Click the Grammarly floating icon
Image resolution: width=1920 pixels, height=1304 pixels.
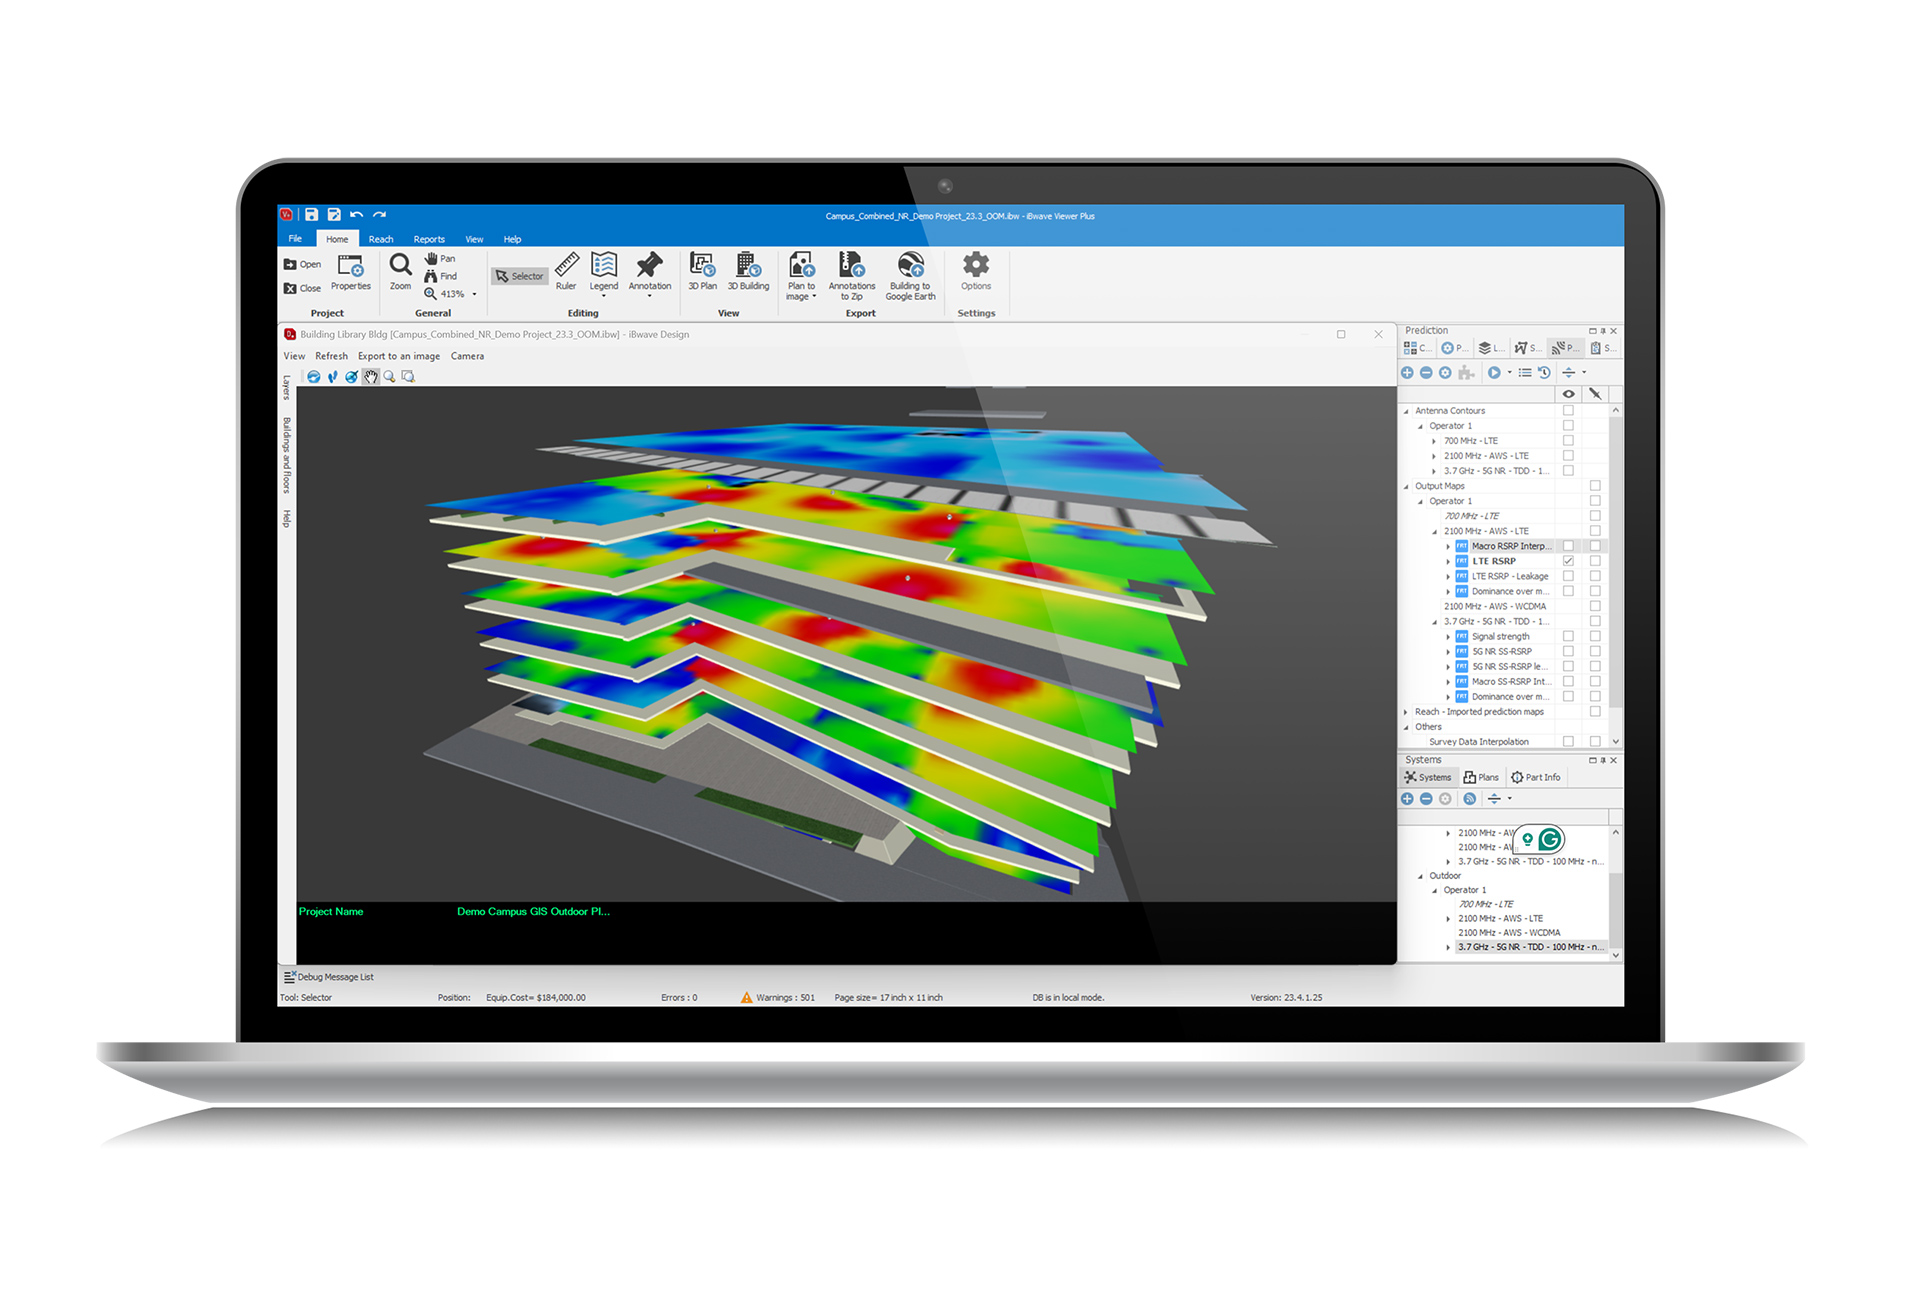[x=1550, y=839]
